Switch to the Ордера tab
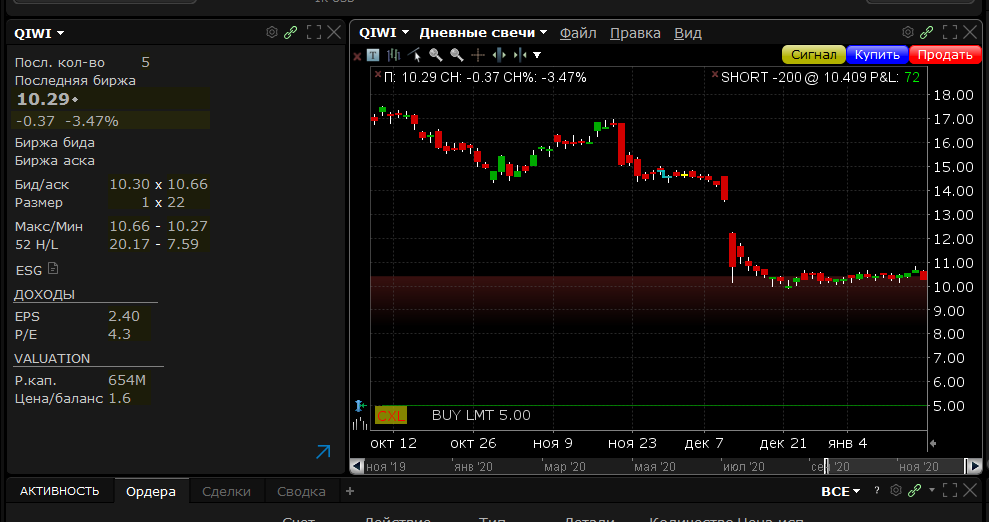The height and width of the screenshot is (522, 989). [151, 491]
